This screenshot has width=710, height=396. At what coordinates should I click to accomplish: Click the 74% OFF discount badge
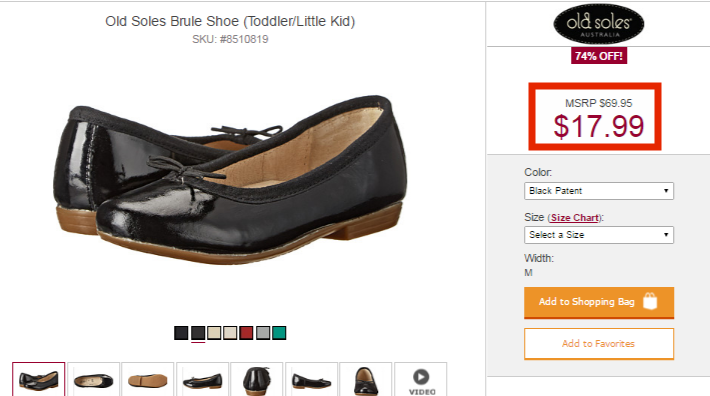(x=599, y=56)
